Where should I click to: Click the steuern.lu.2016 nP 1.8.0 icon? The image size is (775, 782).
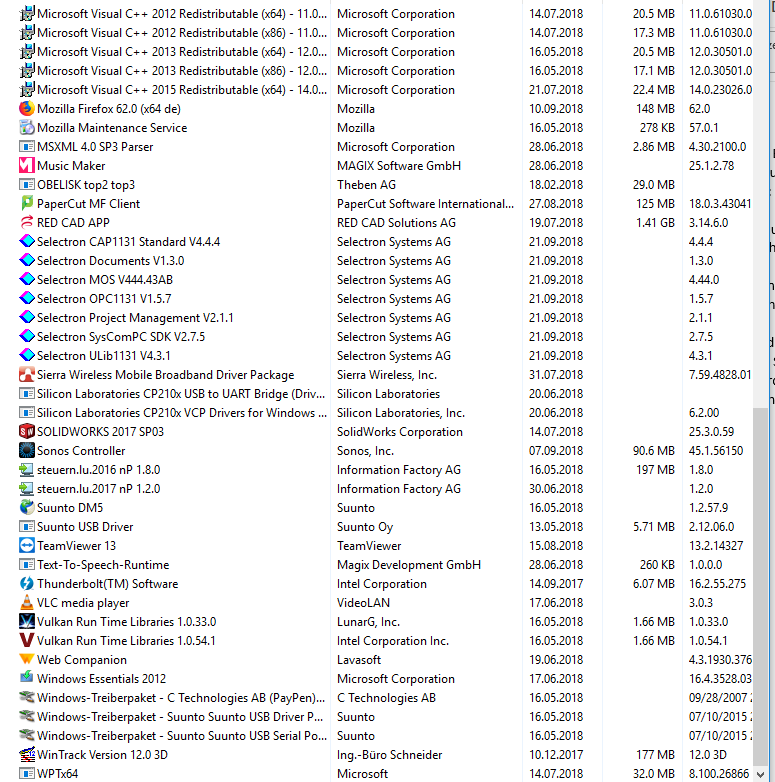click(x=26, y=469)
